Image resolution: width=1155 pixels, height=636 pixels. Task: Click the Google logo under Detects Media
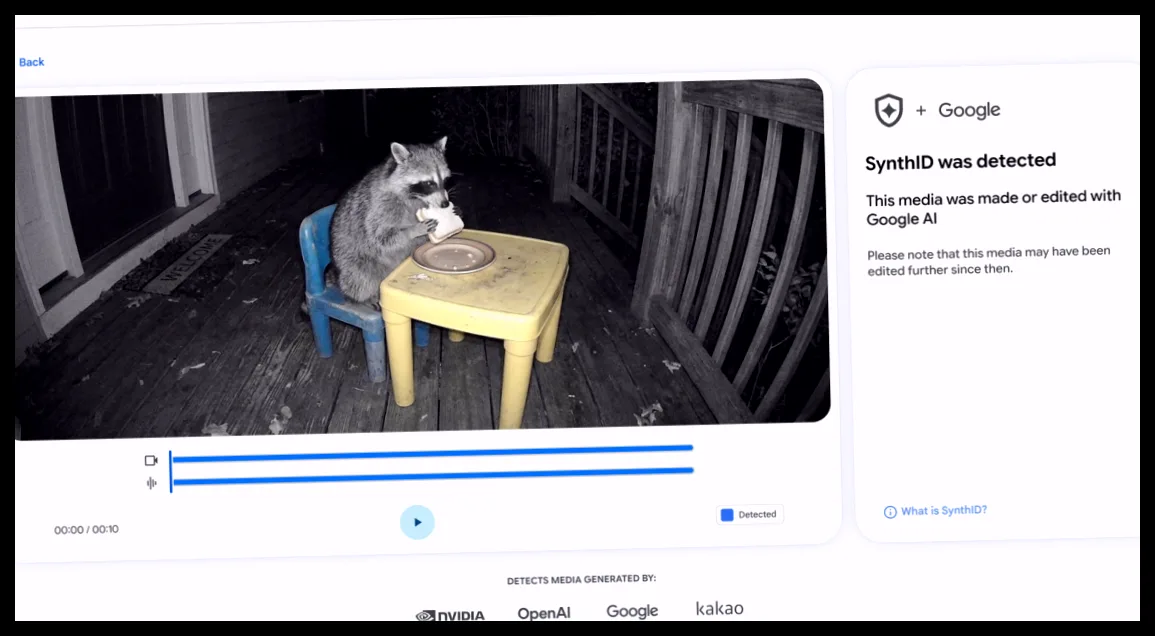coord(632,611)
